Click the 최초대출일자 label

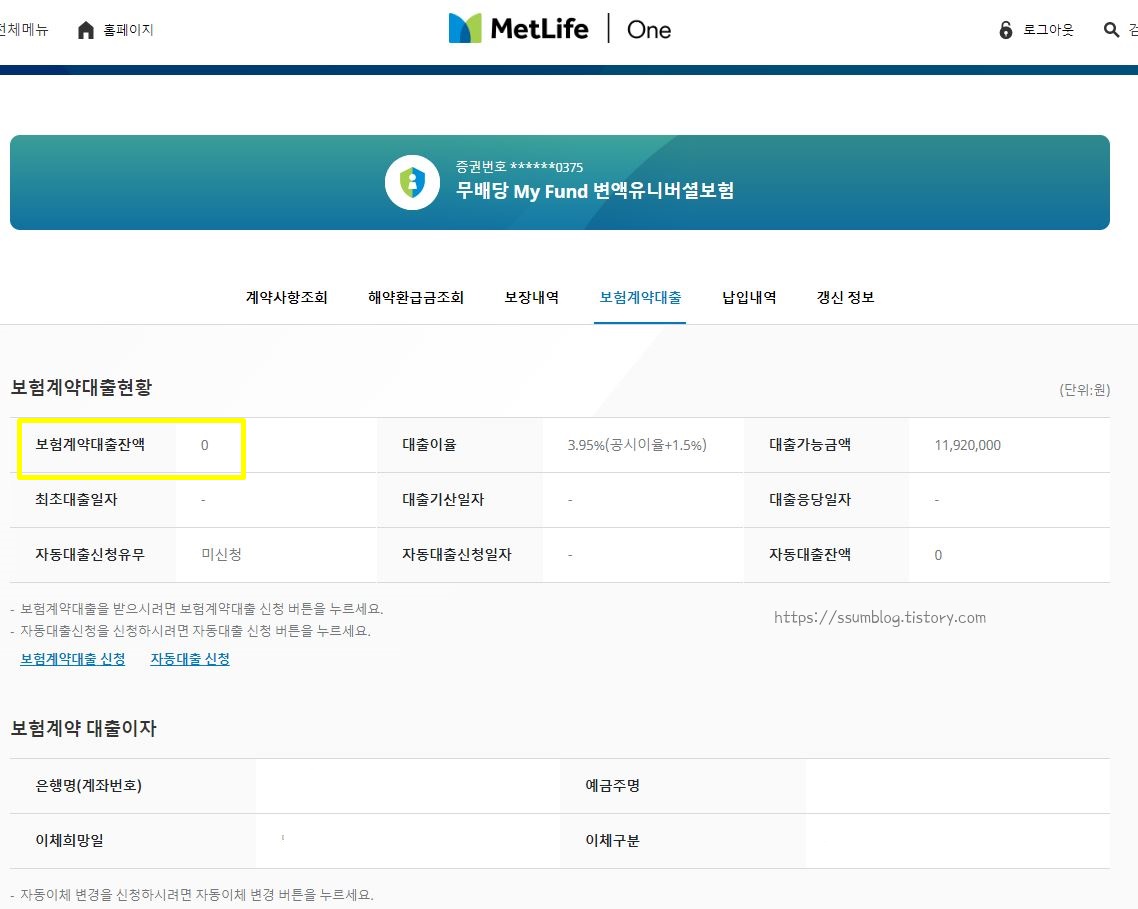pos(76,500)
